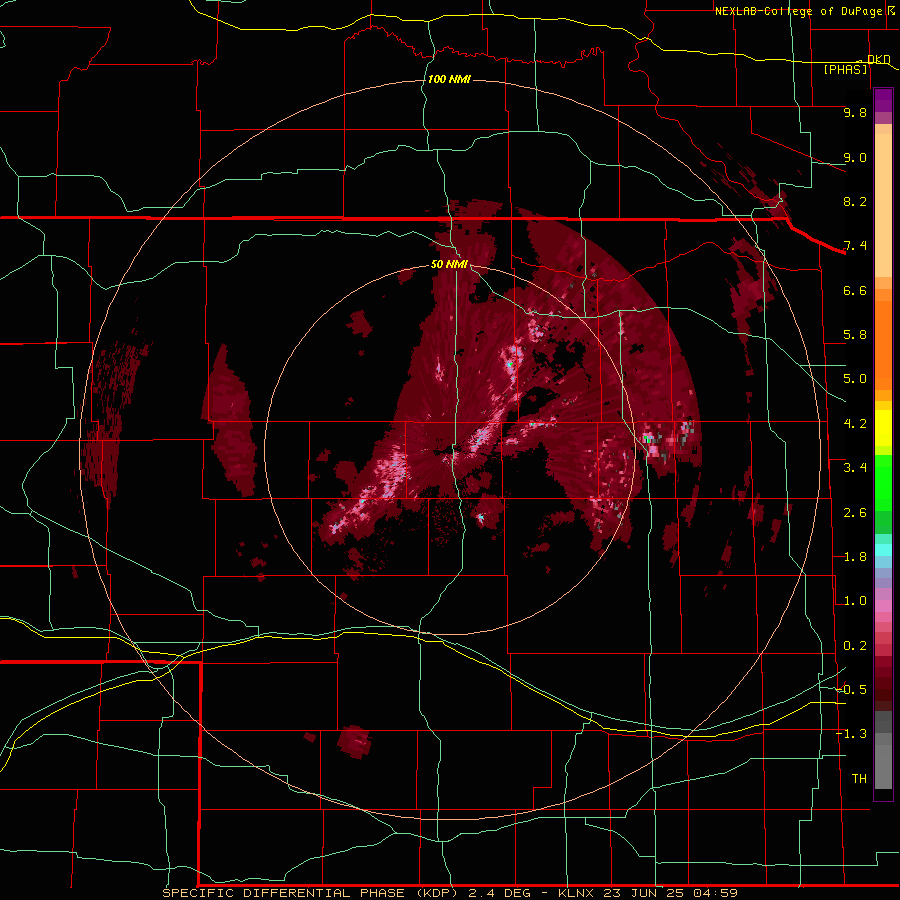The width and height of the screenshot is (900, 900).
Task: Click the 9.8 value on the color scale
Action: [x=855, y=112]
